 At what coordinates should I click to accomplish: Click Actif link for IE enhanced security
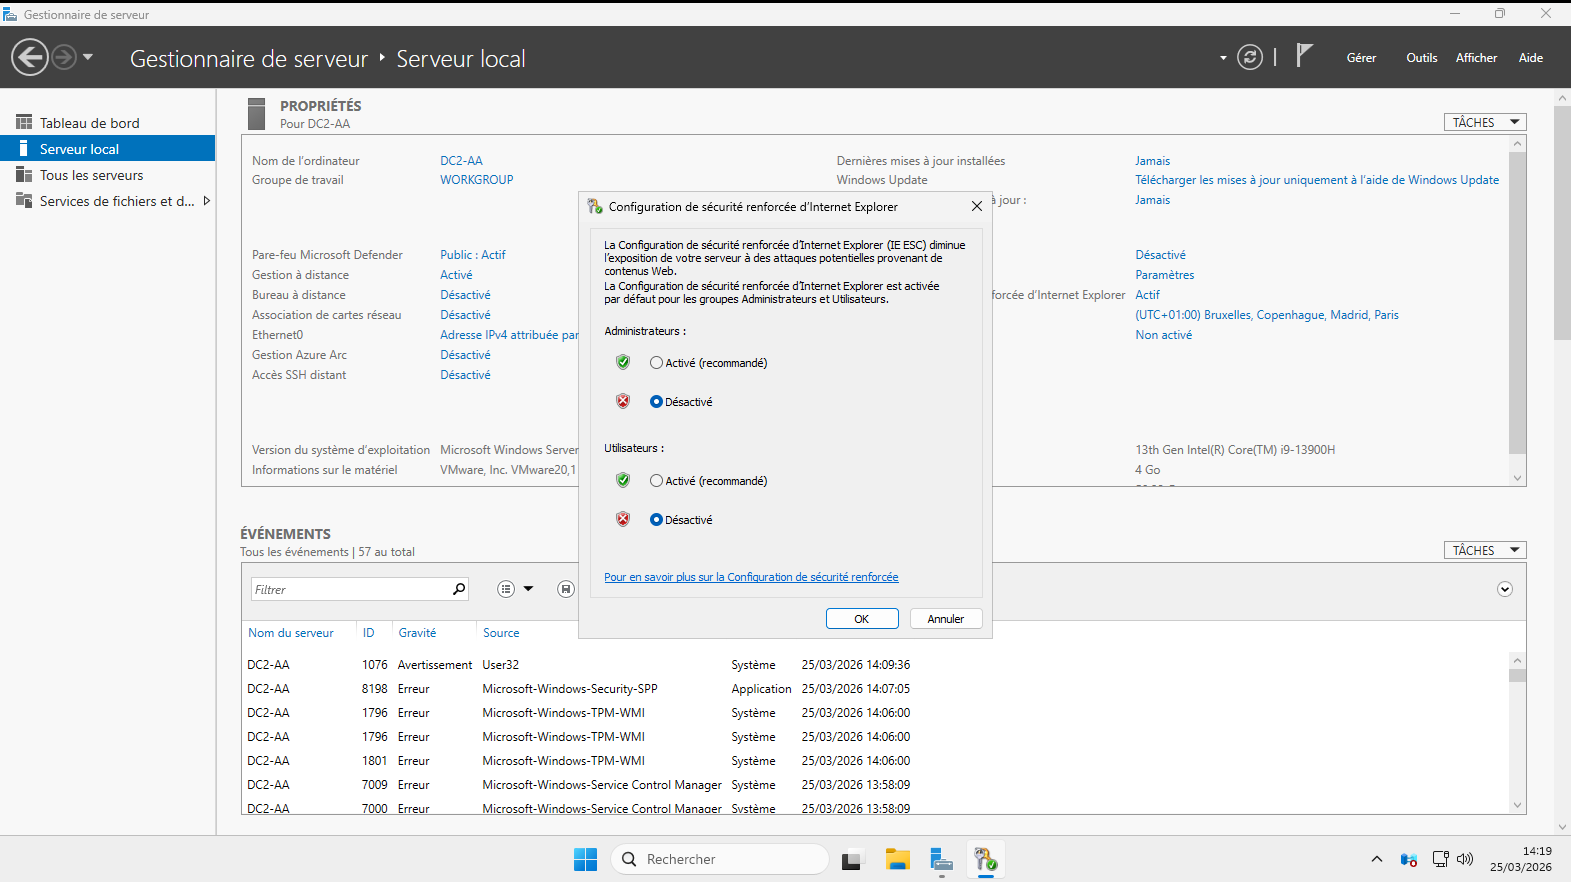tap(1148, 295)
